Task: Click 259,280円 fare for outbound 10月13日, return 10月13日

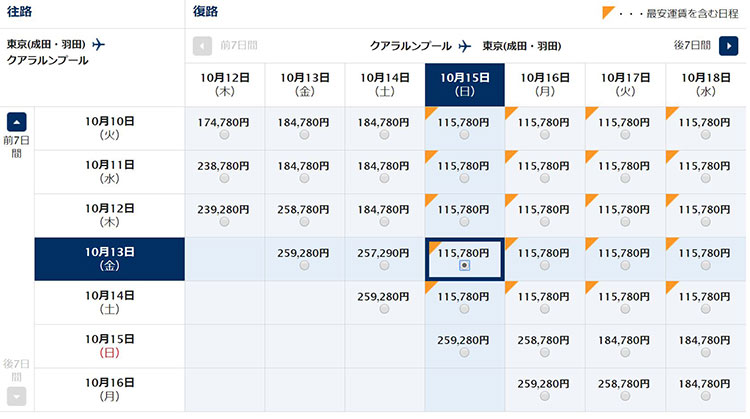Action: click(303, 253)
